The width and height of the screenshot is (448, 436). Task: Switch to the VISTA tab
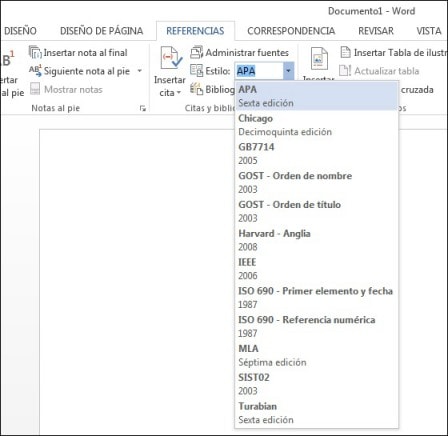point(429,31)
